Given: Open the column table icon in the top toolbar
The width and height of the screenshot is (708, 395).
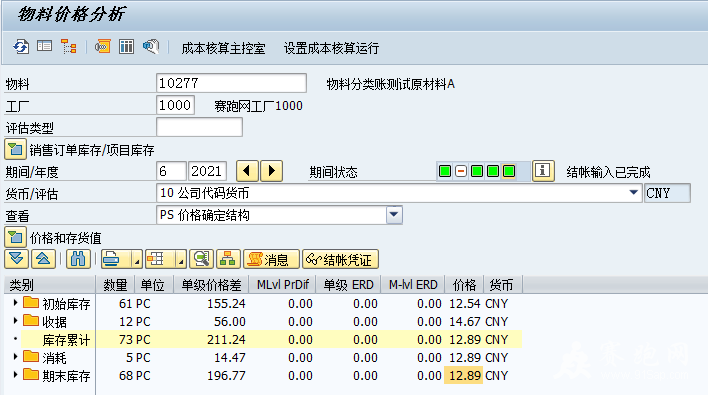Looking at the screenshot, I should 126,46.
